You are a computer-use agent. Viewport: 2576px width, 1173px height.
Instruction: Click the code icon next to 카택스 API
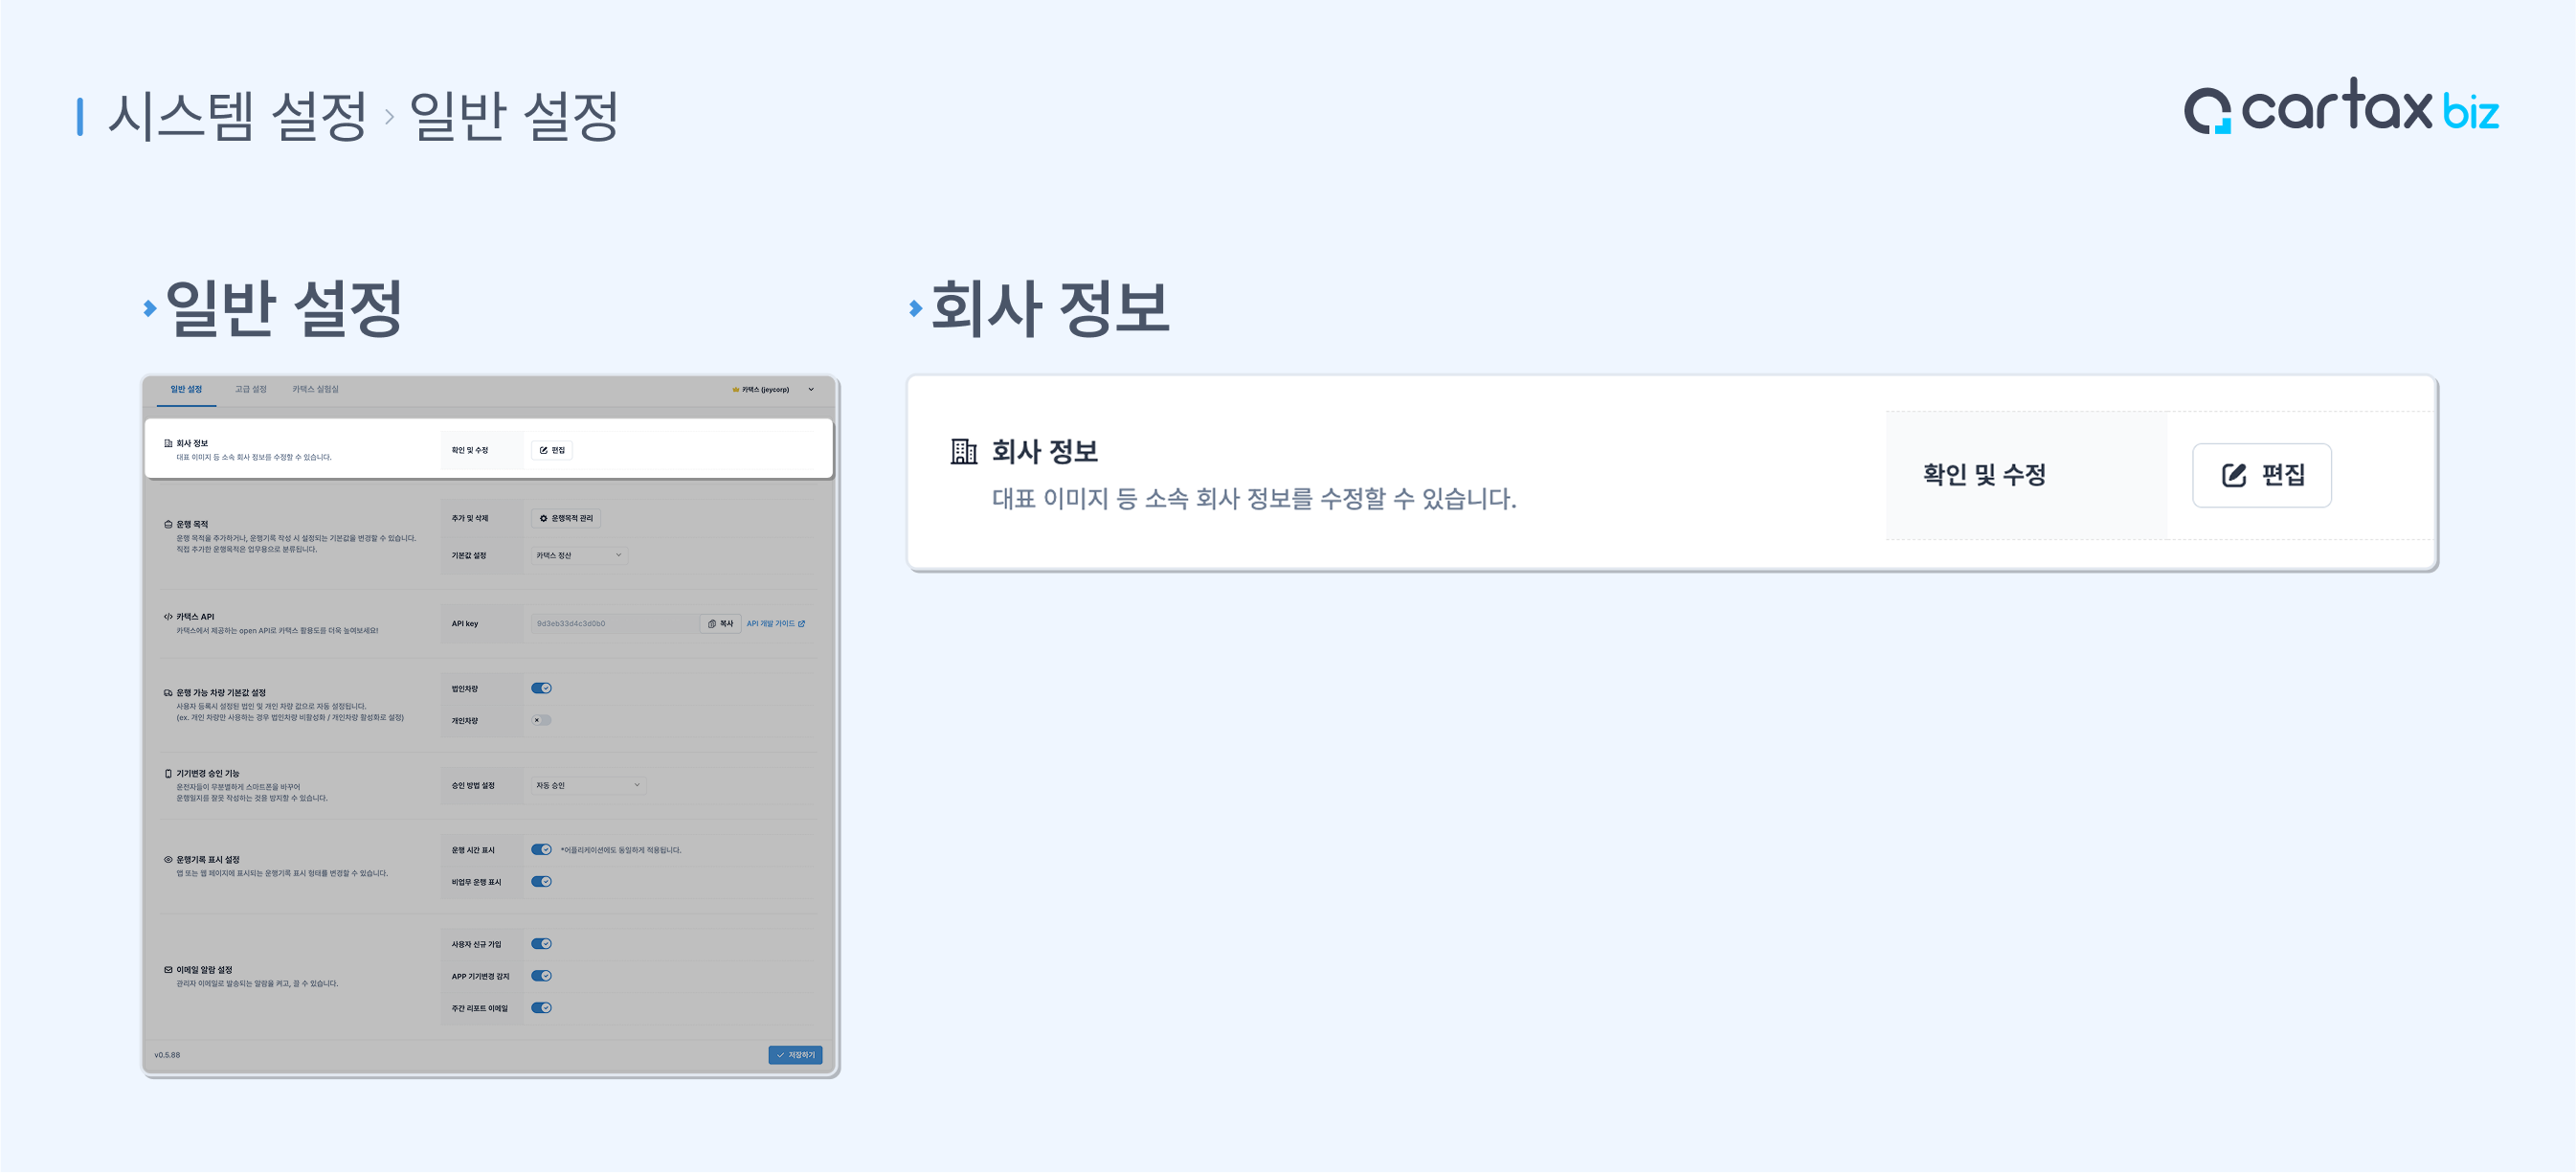(168, 617)
